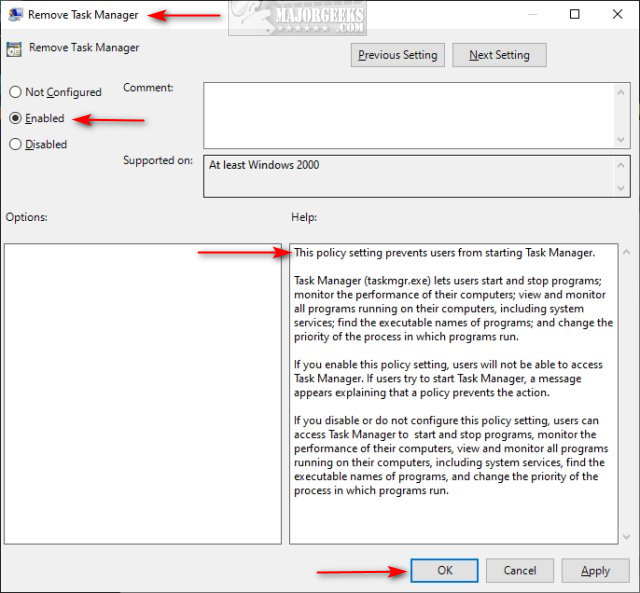
Task: Go to Previous Setting
Action: pos(398,55)
